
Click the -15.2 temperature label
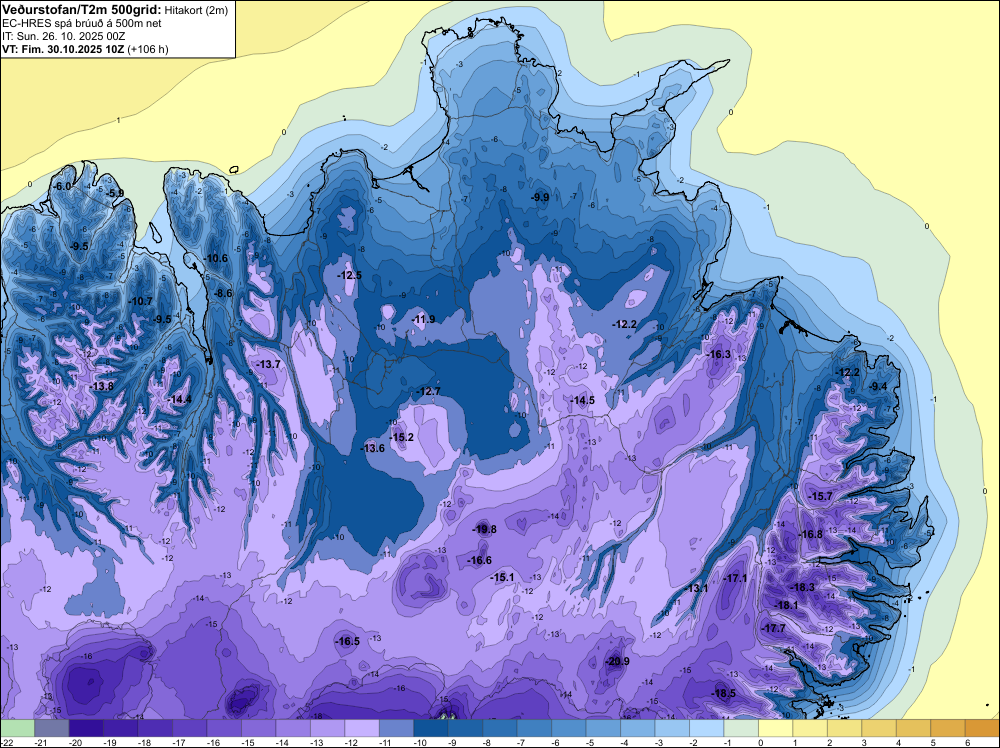(x=402, y=437)
